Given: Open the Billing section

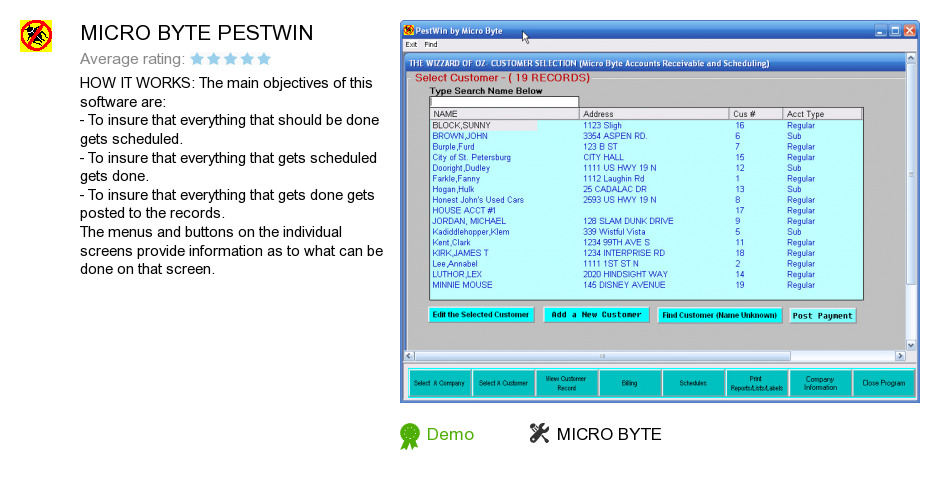Looking at the screenshot, I should coord(630,383).
